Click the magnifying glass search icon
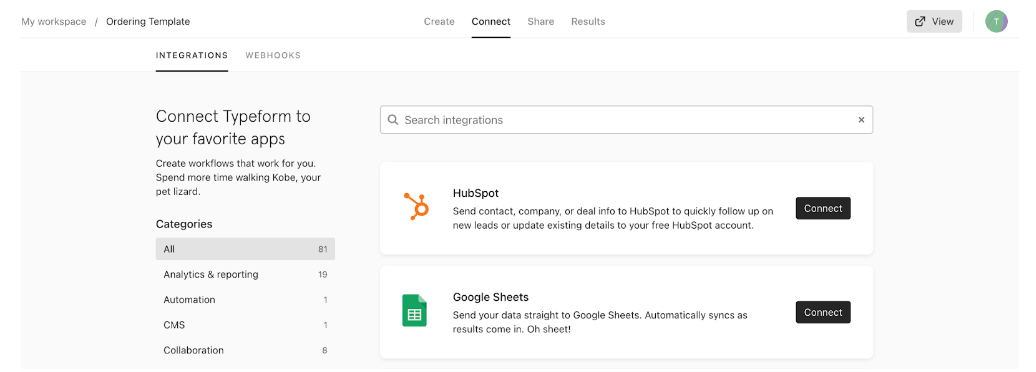The height and width of the screenshot is (372, 1036). (x=393, y=120)
